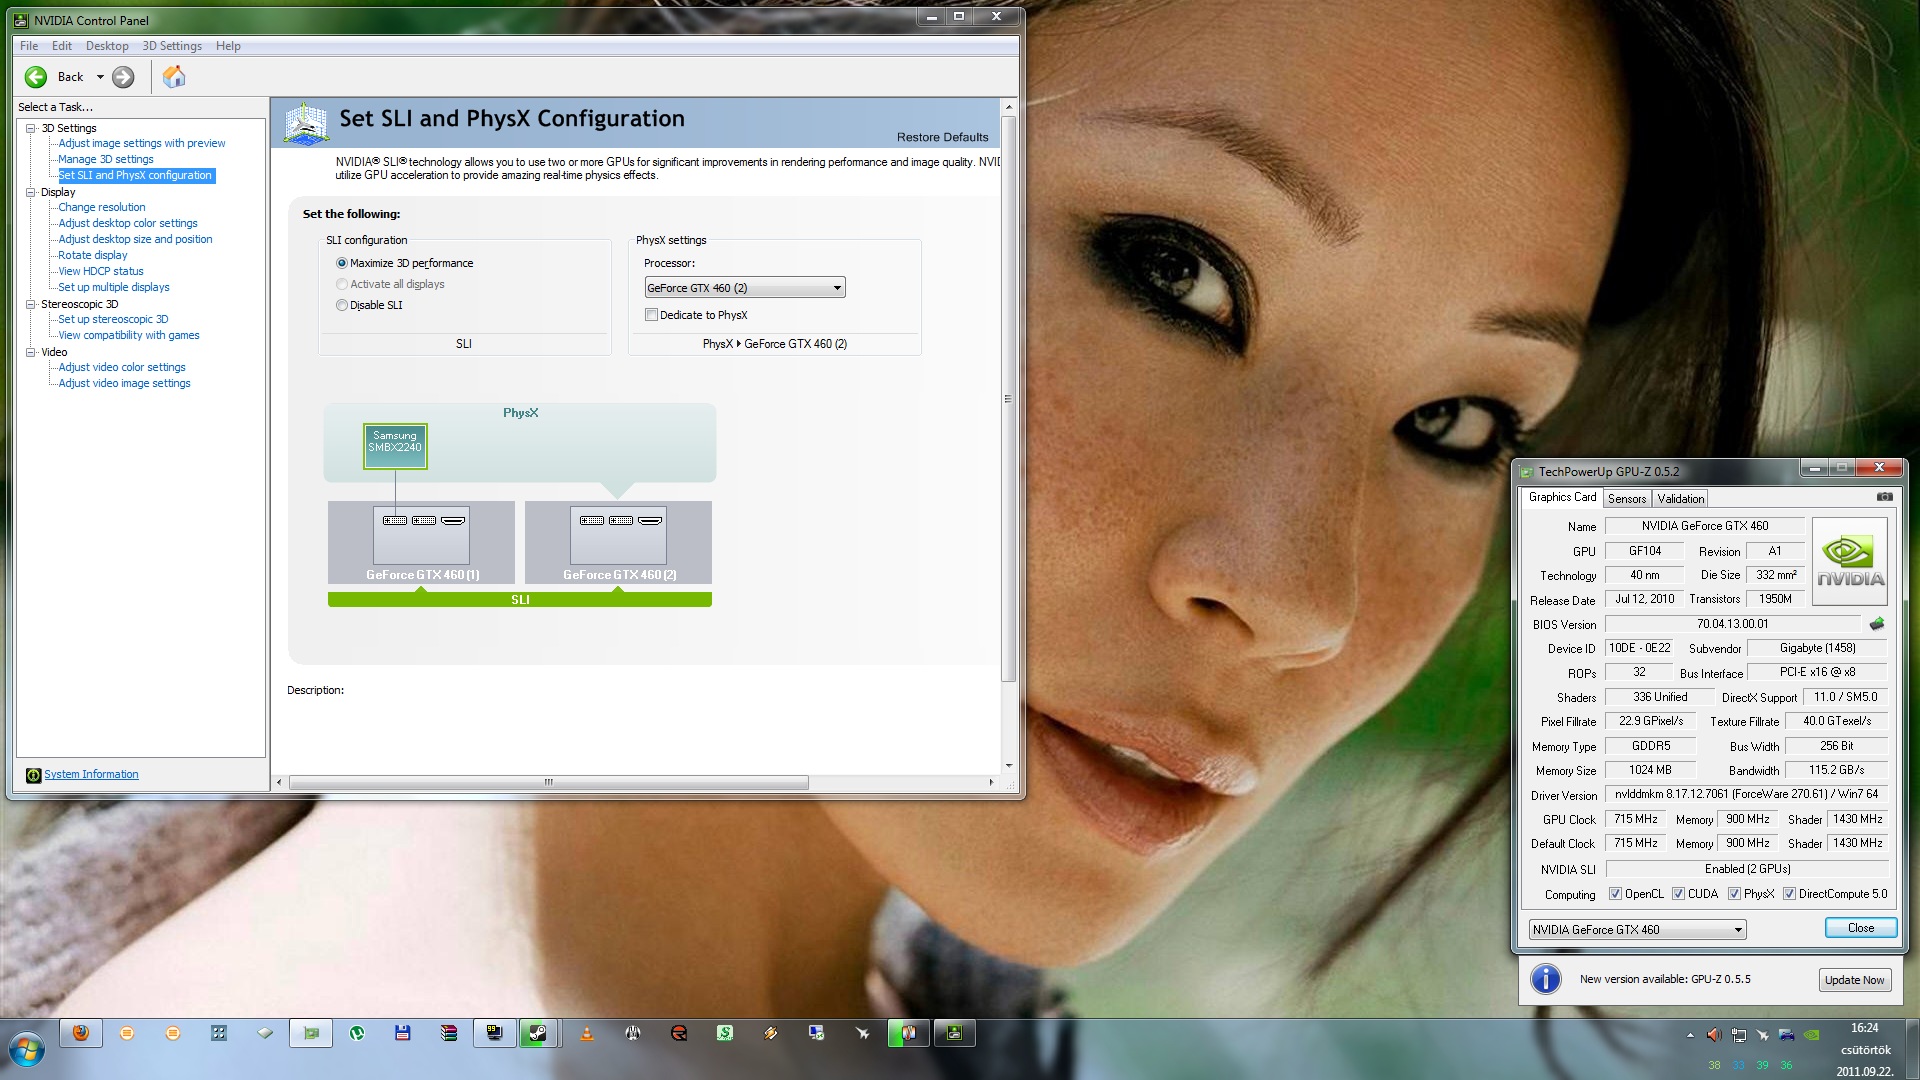
Task: Select Maximize 3D performance option
Action: tap(342, 263)
